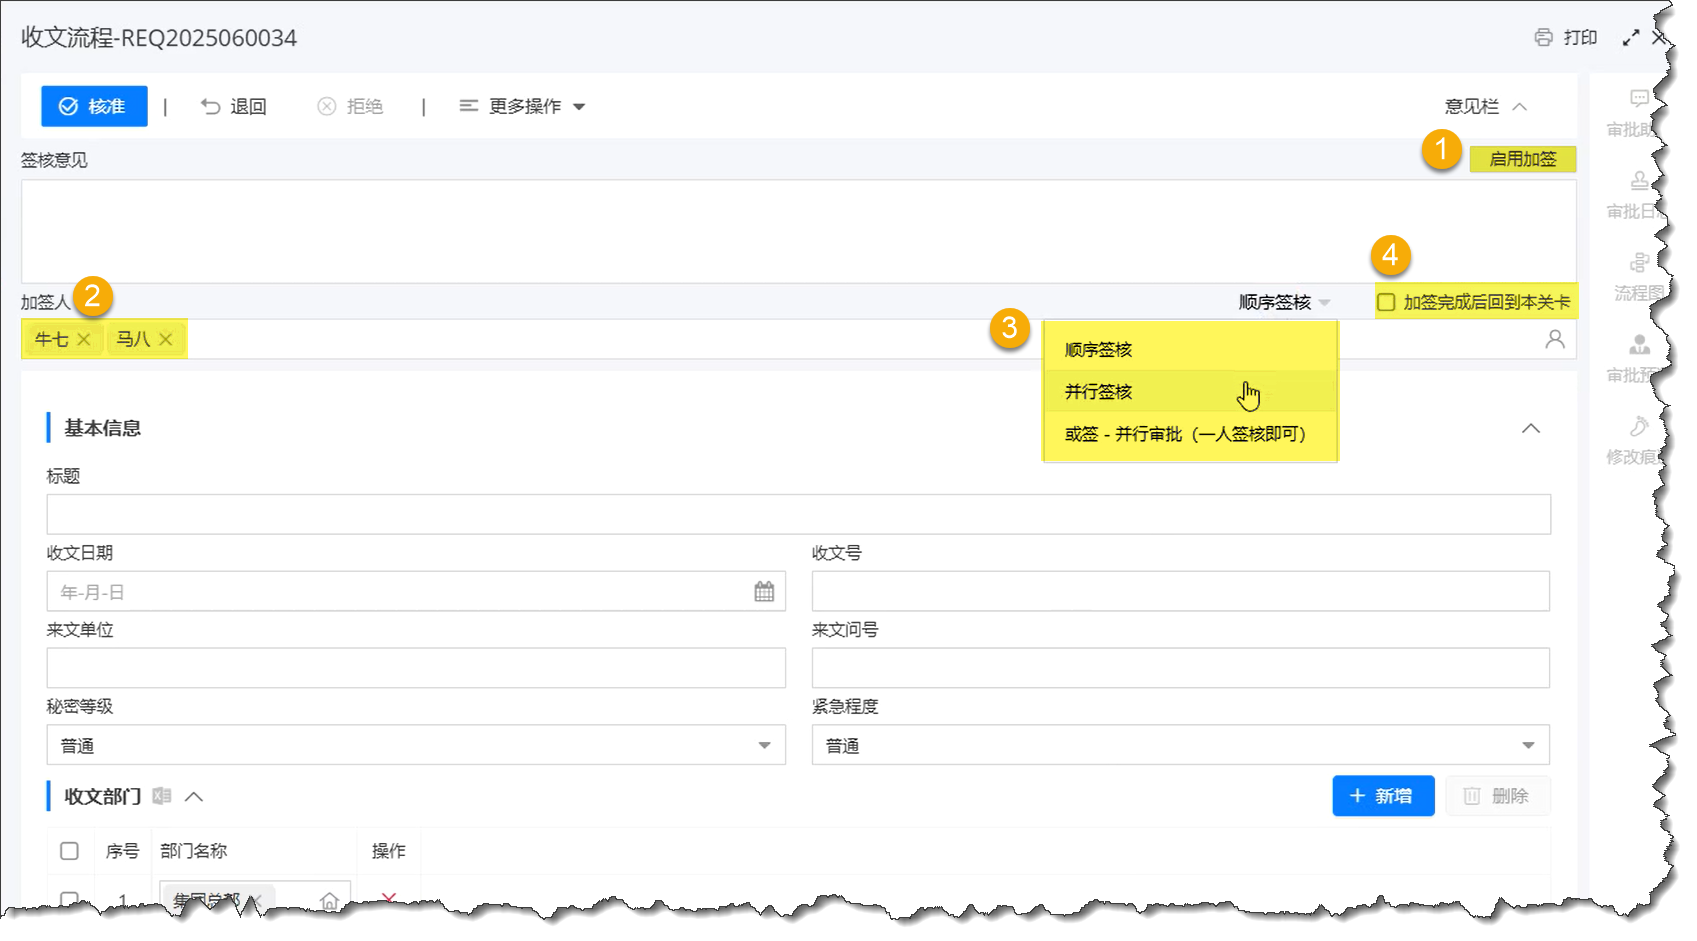Image resolution: width=1697 pixels, height=941 pixels.
Task: Click the 打印 print icon
Action: (x=1543, y=38)
